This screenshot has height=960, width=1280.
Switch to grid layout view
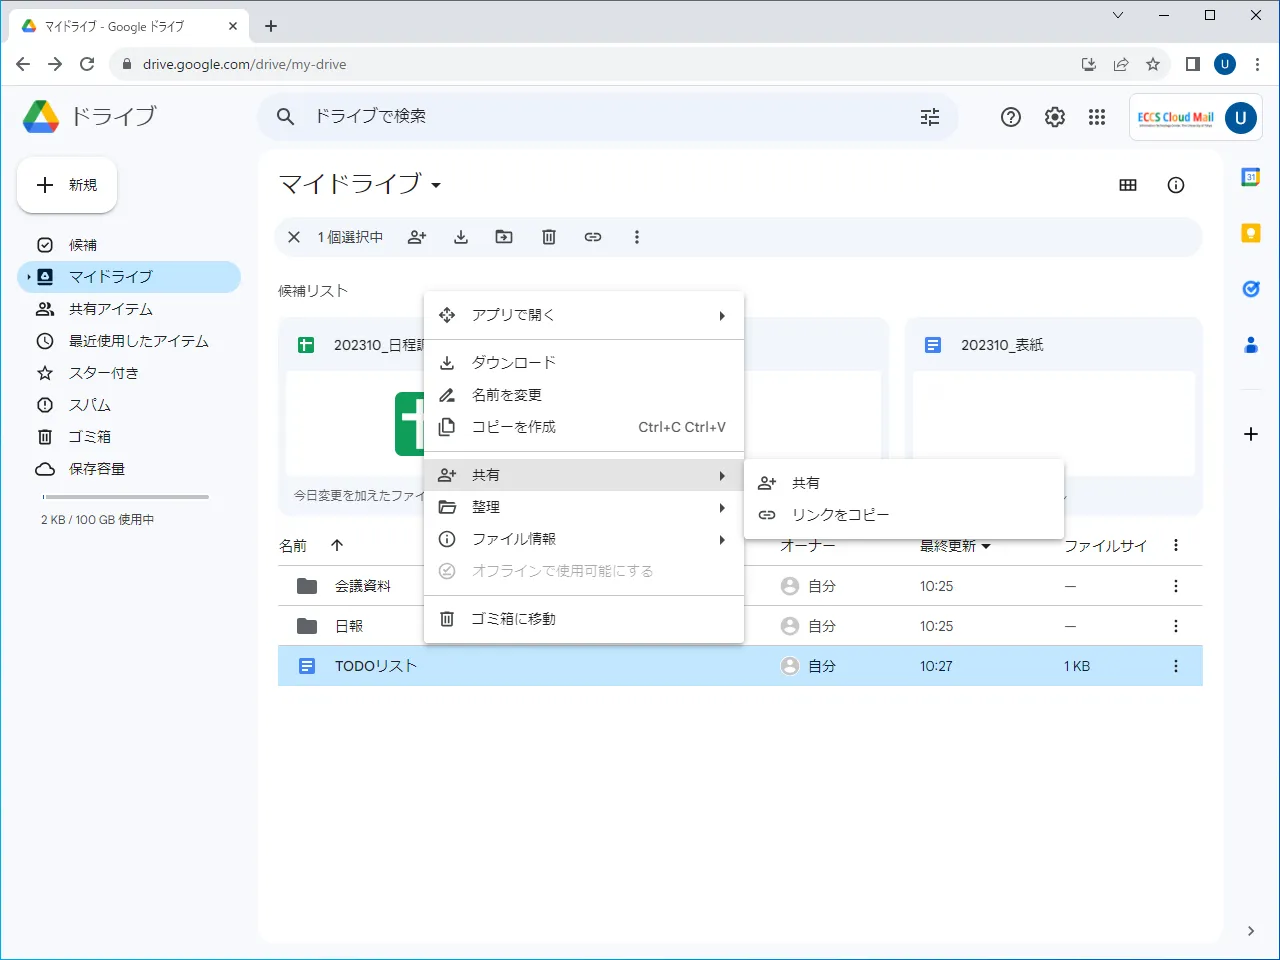point(1128,185)
